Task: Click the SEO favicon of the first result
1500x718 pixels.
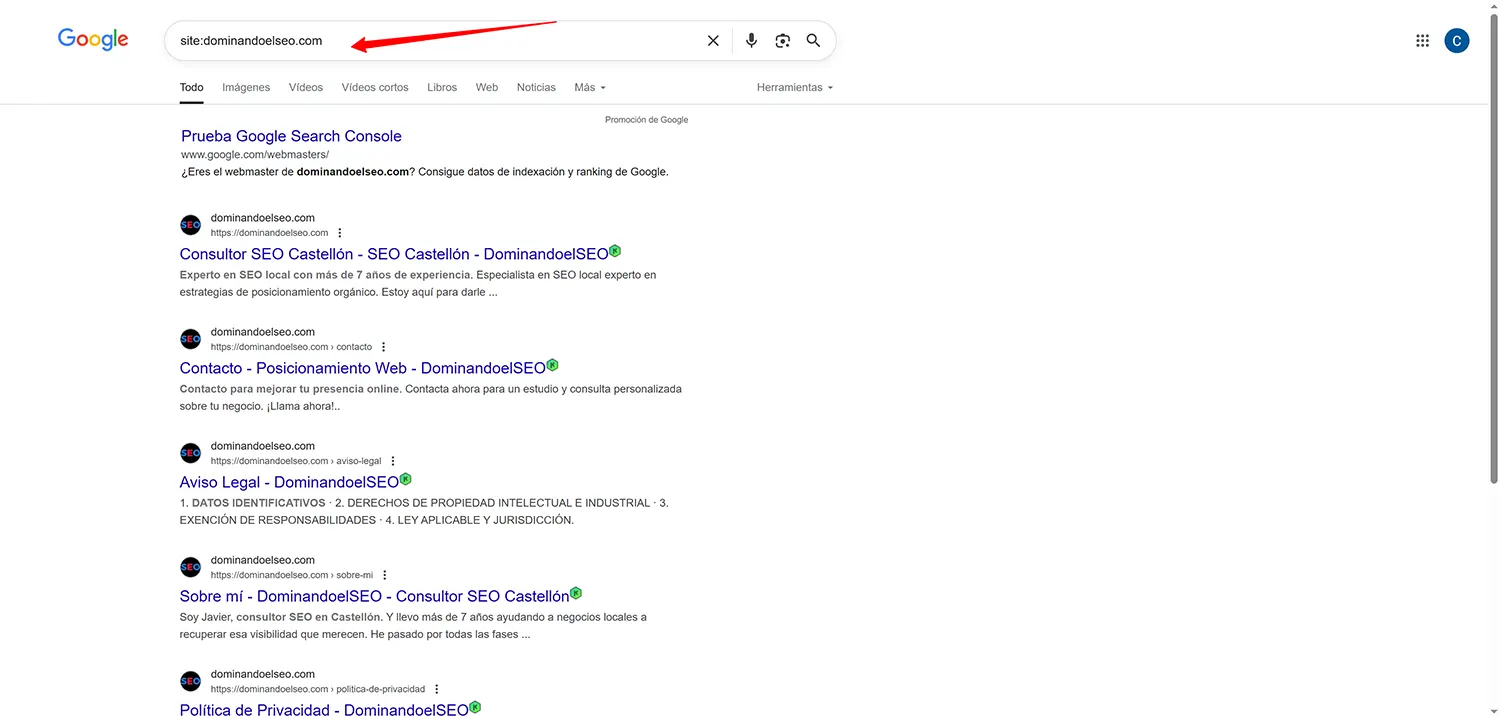Action: tap(190, 225)
